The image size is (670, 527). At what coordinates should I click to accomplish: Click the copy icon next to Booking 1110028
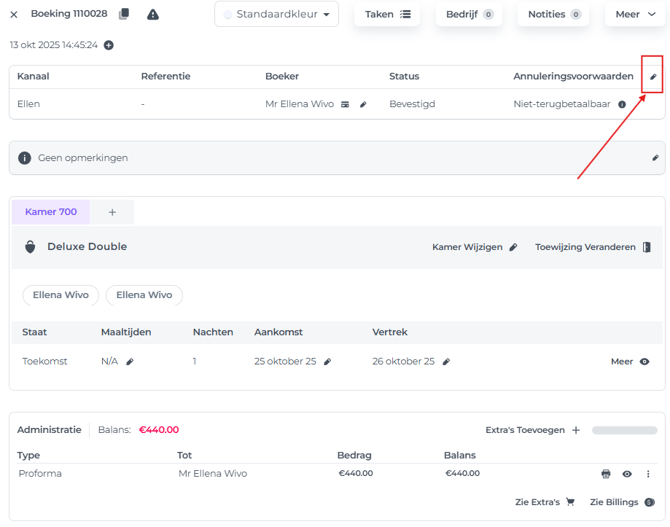tap(124, 14)
